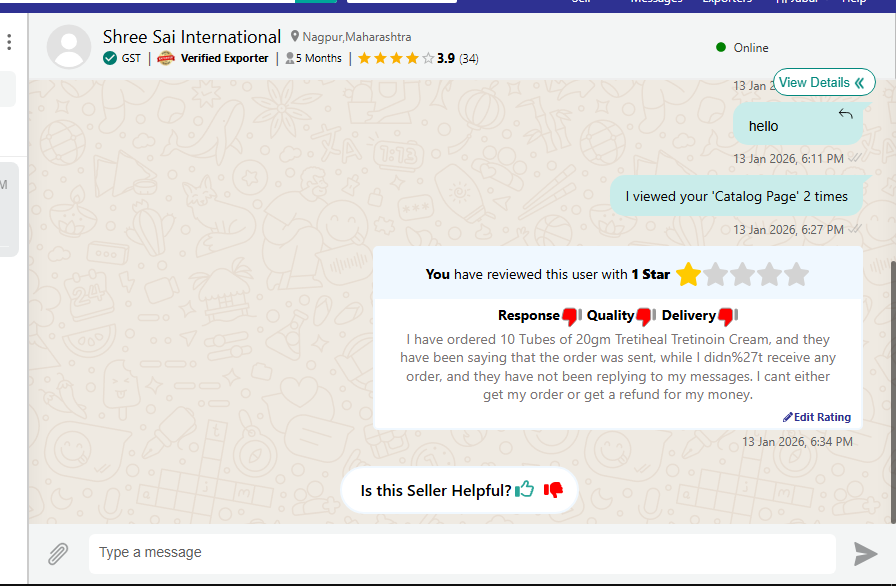Click the reply arrow on the hello message
The width and height of the screenshot is (896, 586).
coord(845,114)
